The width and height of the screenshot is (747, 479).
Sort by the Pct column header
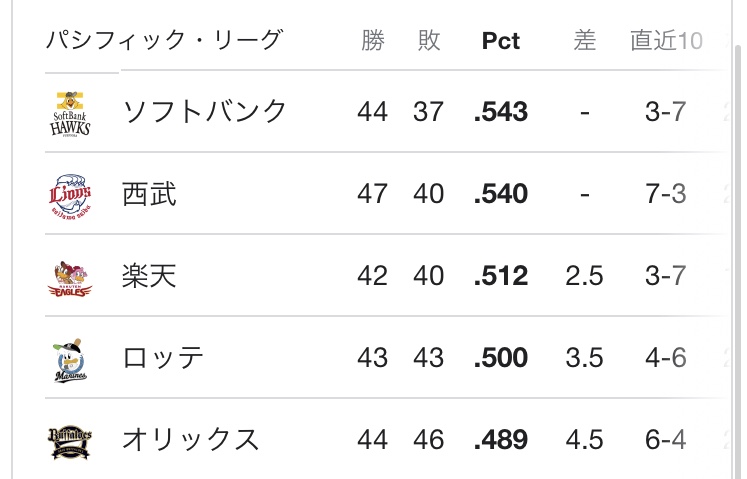pos(501,42)
